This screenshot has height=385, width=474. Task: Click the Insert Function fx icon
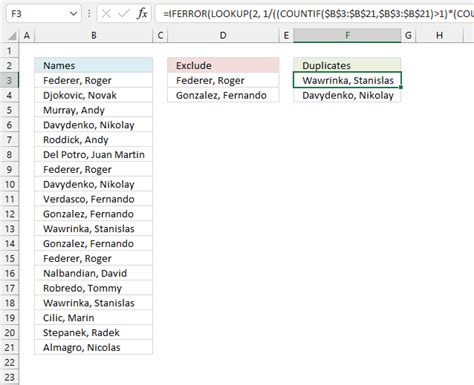142,14
